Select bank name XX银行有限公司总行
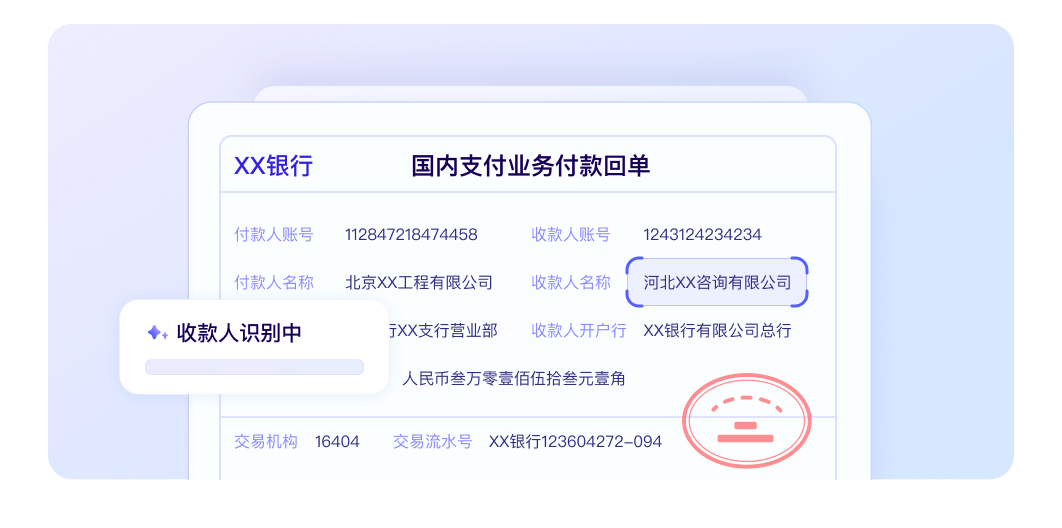The width and height of the screenshot is (1062, 528). tap(717, 330)
